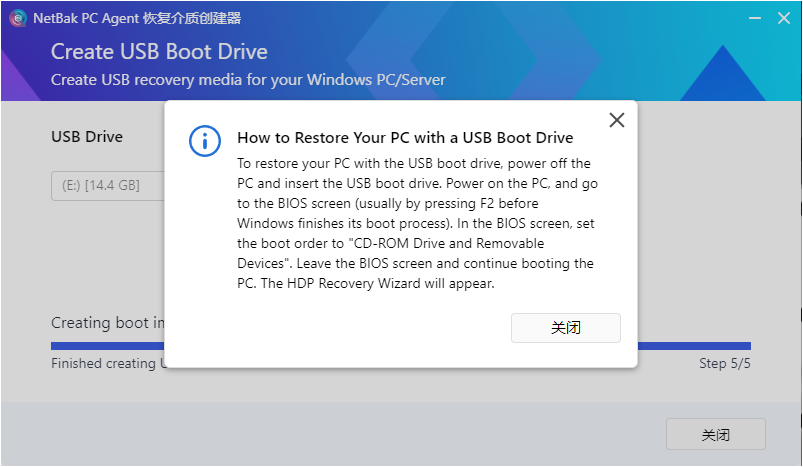Close the NetBak PC Agent window
Viewport: 803px width, 467px height.
coord(784,18)
